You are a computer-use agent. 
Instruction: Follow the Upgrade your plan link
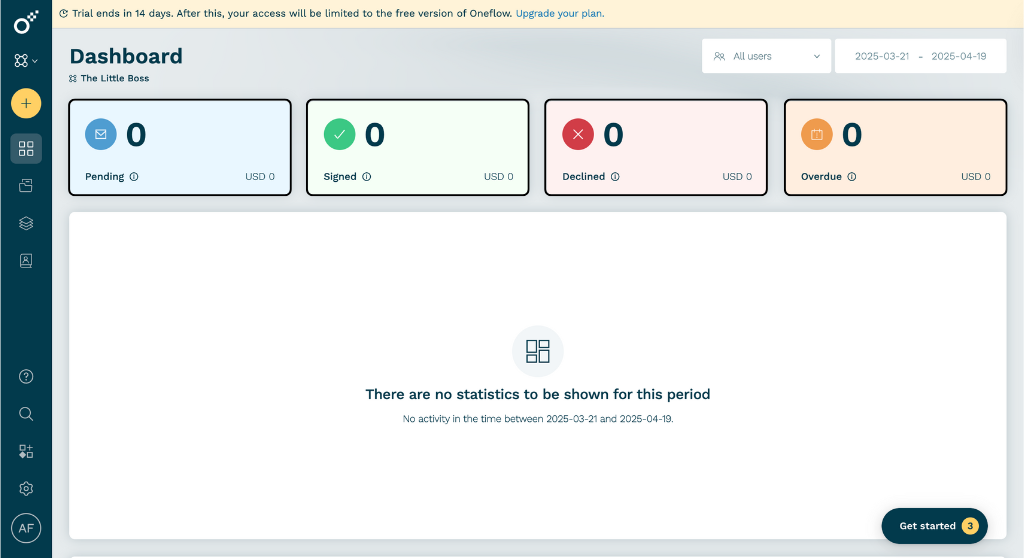[560, 13]
